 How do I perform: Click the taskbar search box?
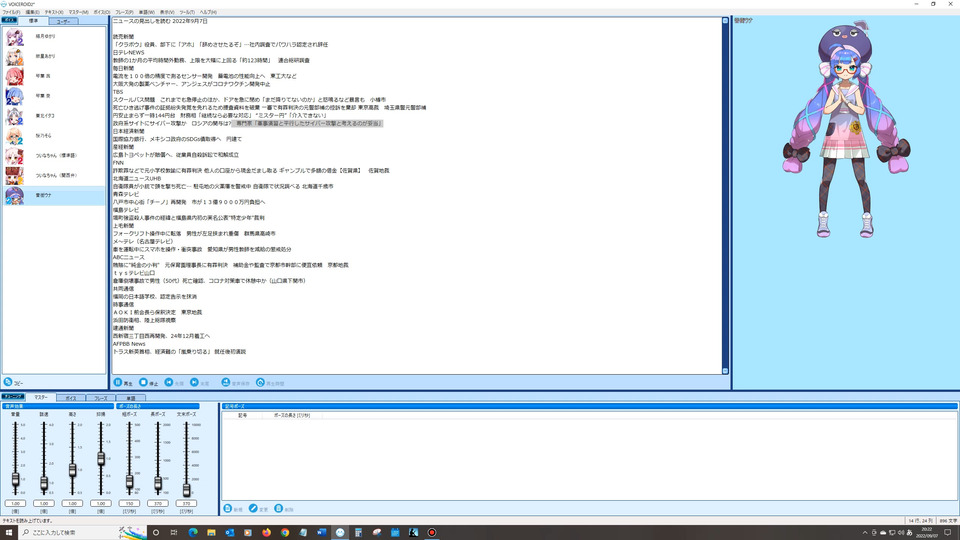(x=83, y=532)
